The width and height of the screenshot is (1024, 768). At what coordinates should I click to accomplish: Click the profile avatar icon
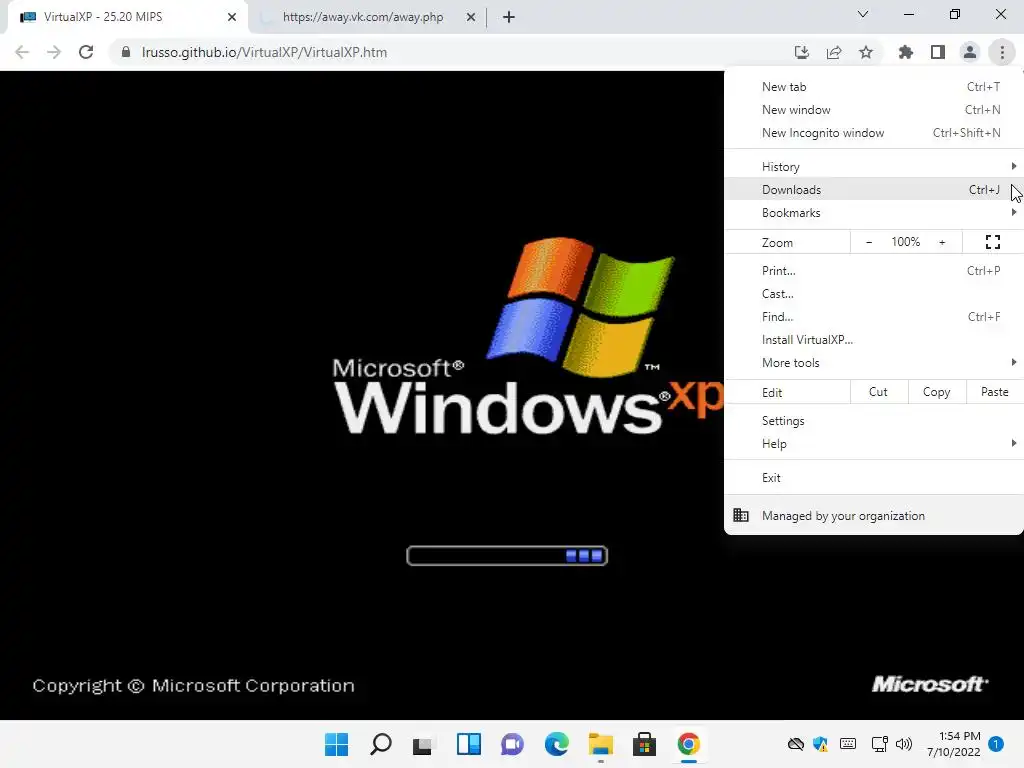(x=970, y=52)
